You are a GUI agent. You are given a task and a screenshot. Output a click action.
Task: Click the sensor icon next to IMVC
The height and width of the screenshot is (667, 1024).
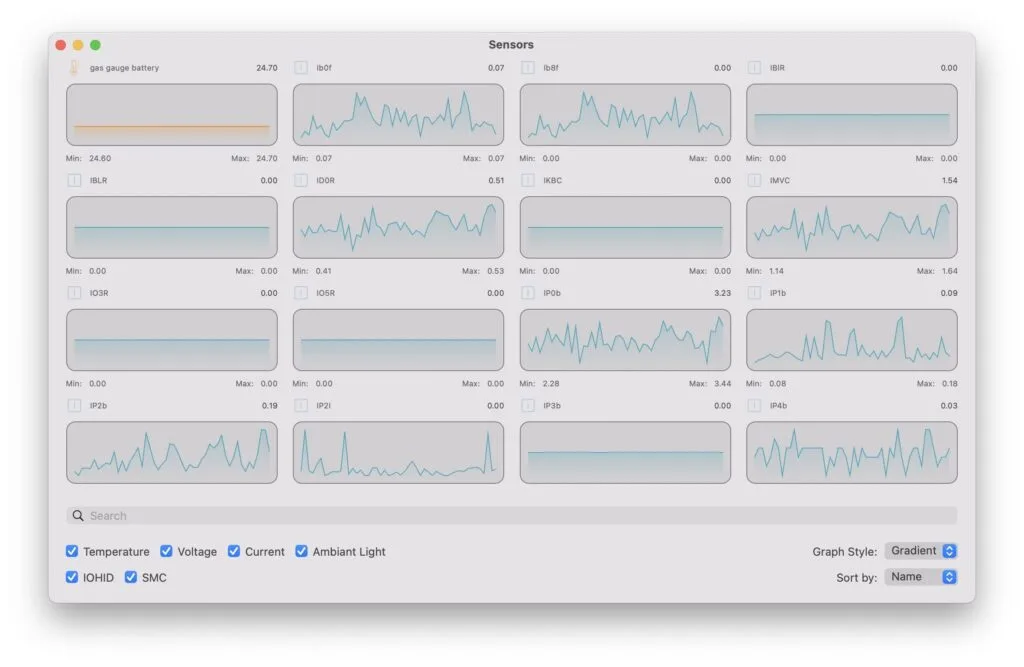tap(754, 180)
